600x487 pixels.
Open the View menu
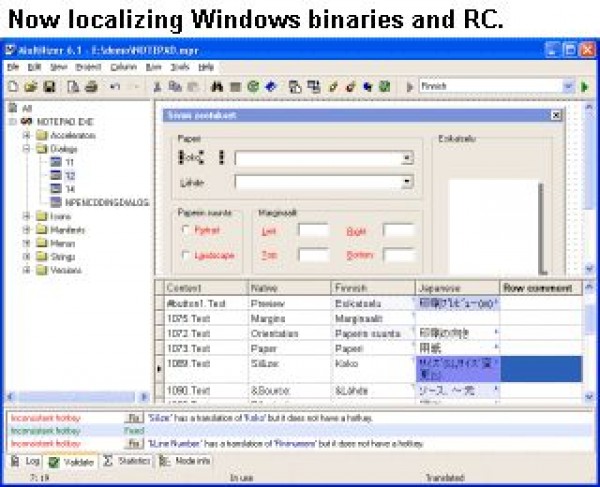tap(58, 67)
